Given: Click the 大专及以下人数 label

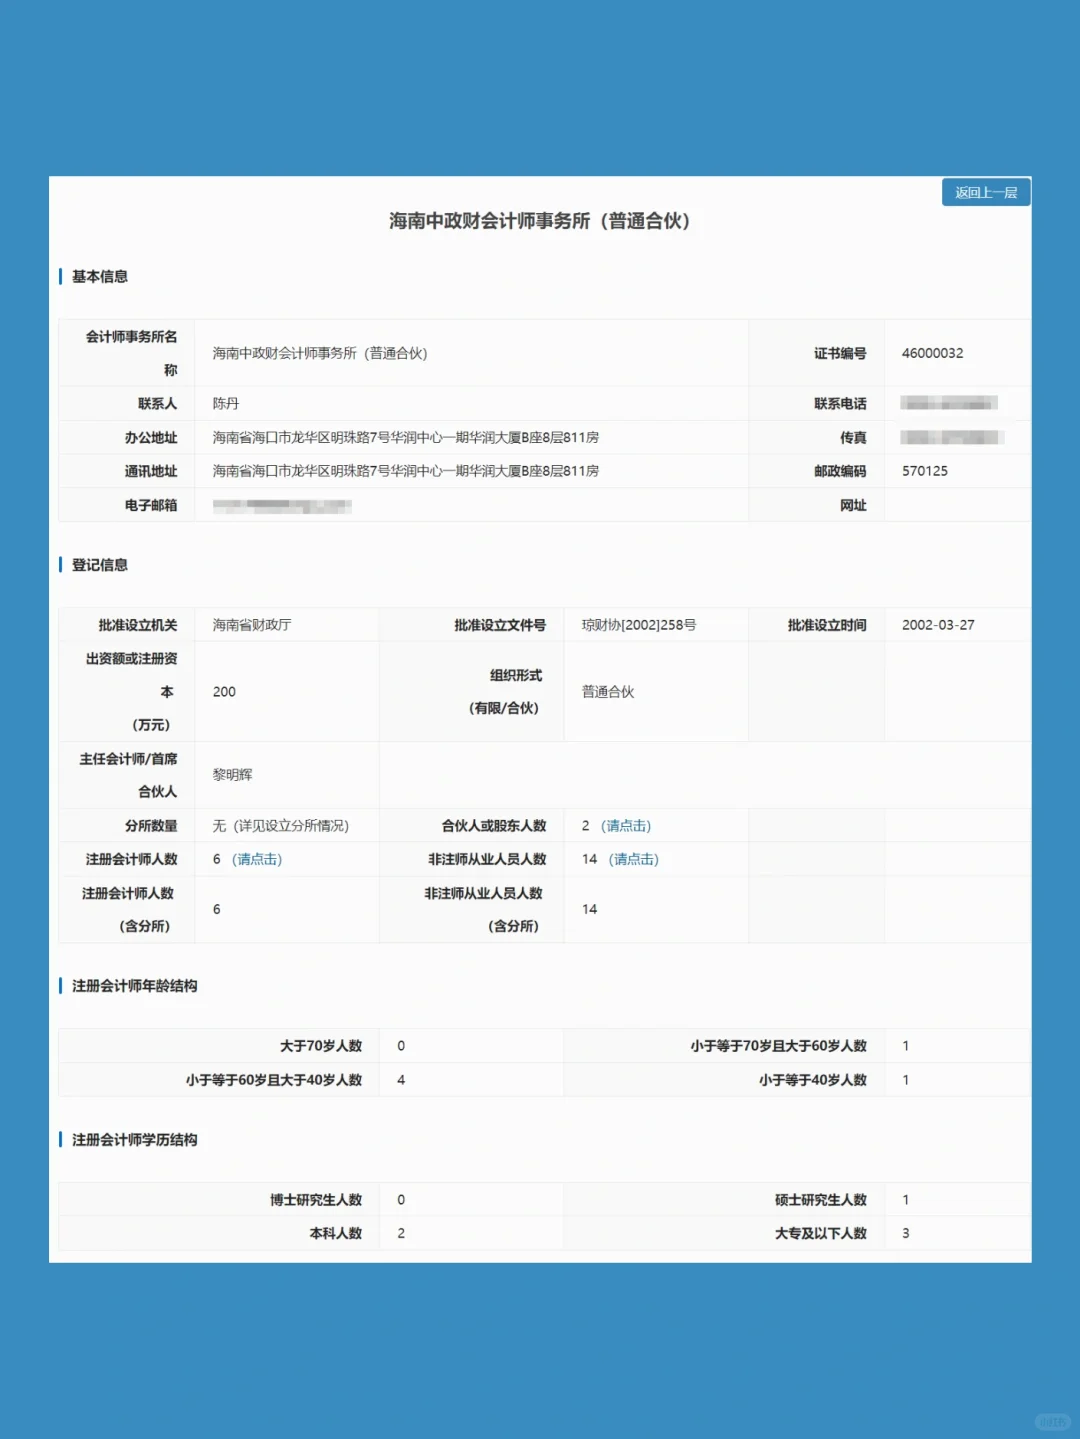Looking at the screenshot, I should coord(821,1233).
